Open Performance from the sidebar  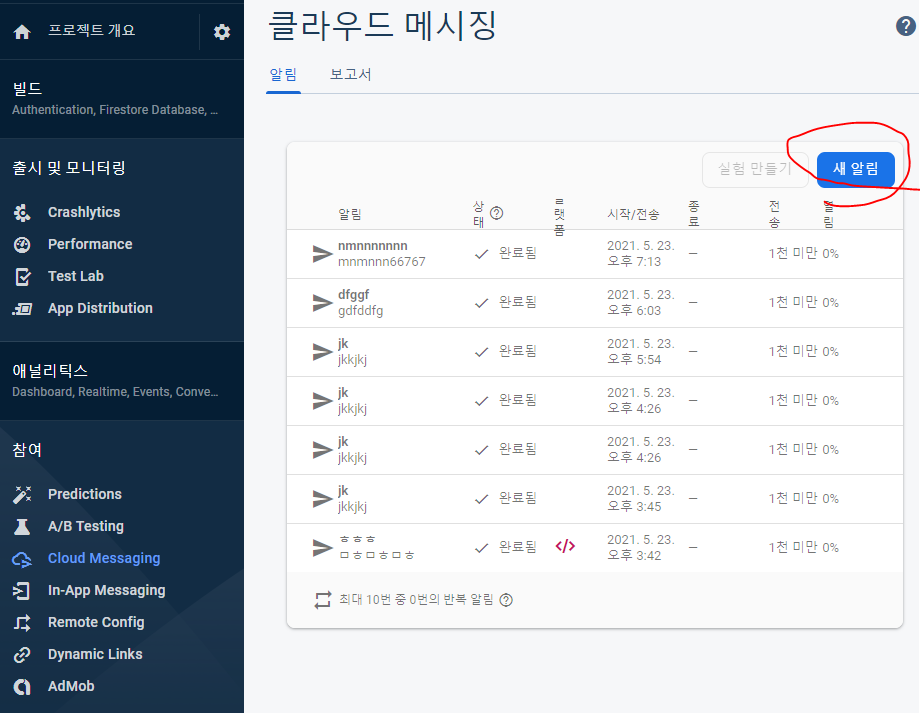(90, 245)
